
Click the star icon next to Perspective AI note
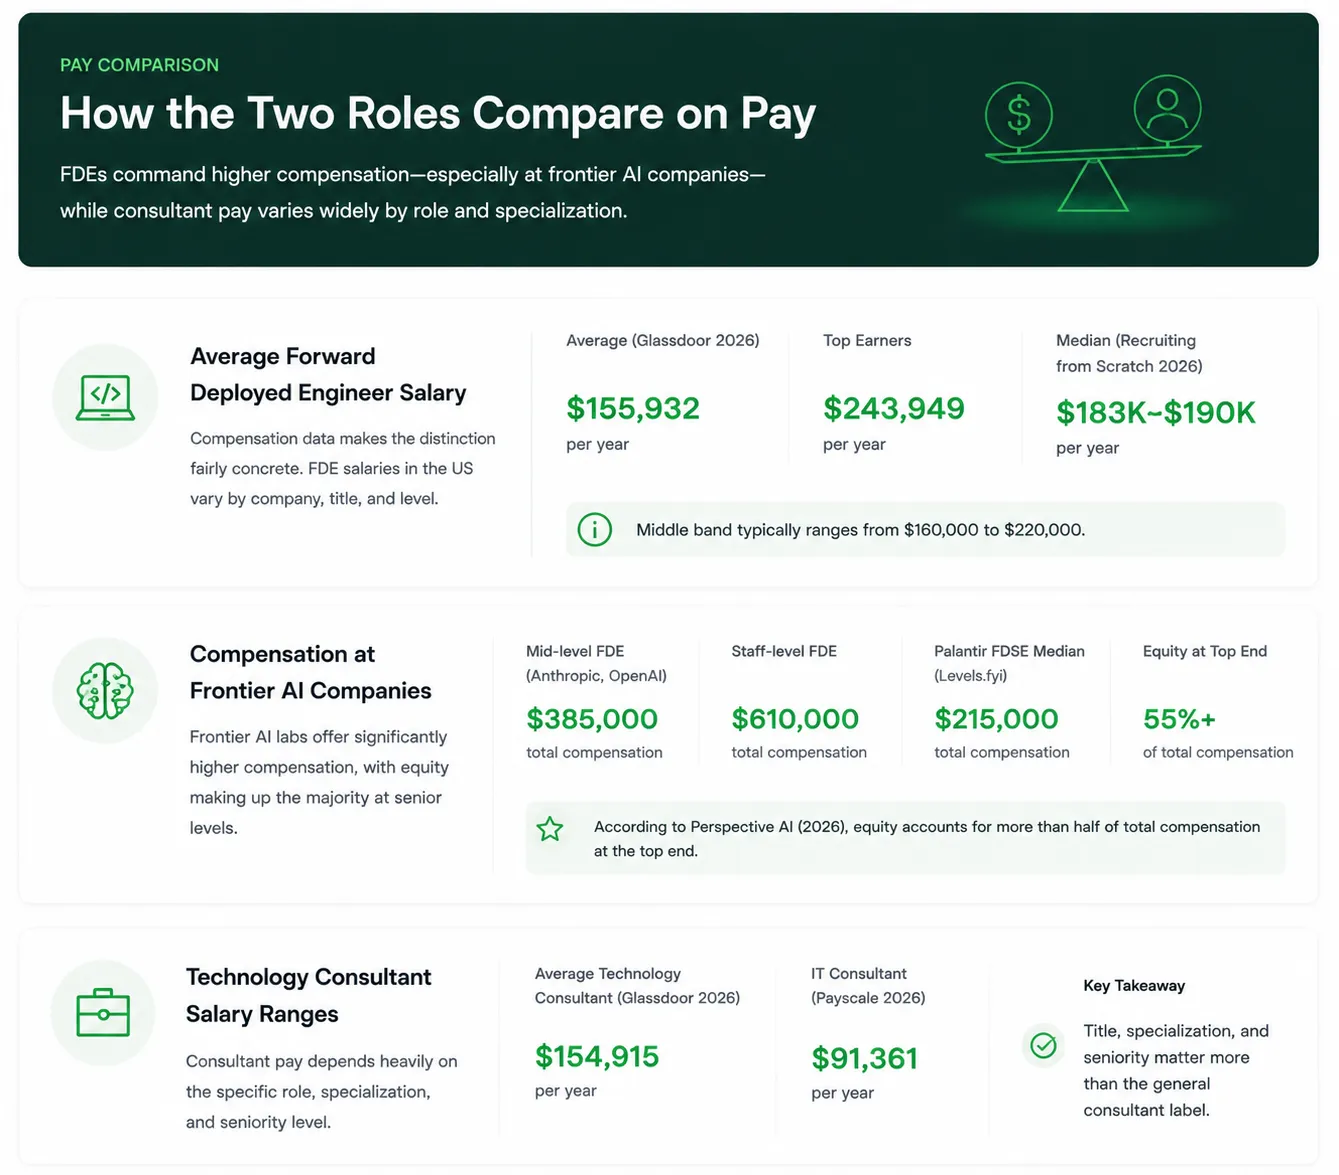pyautogui.click(x=550, y=829)
